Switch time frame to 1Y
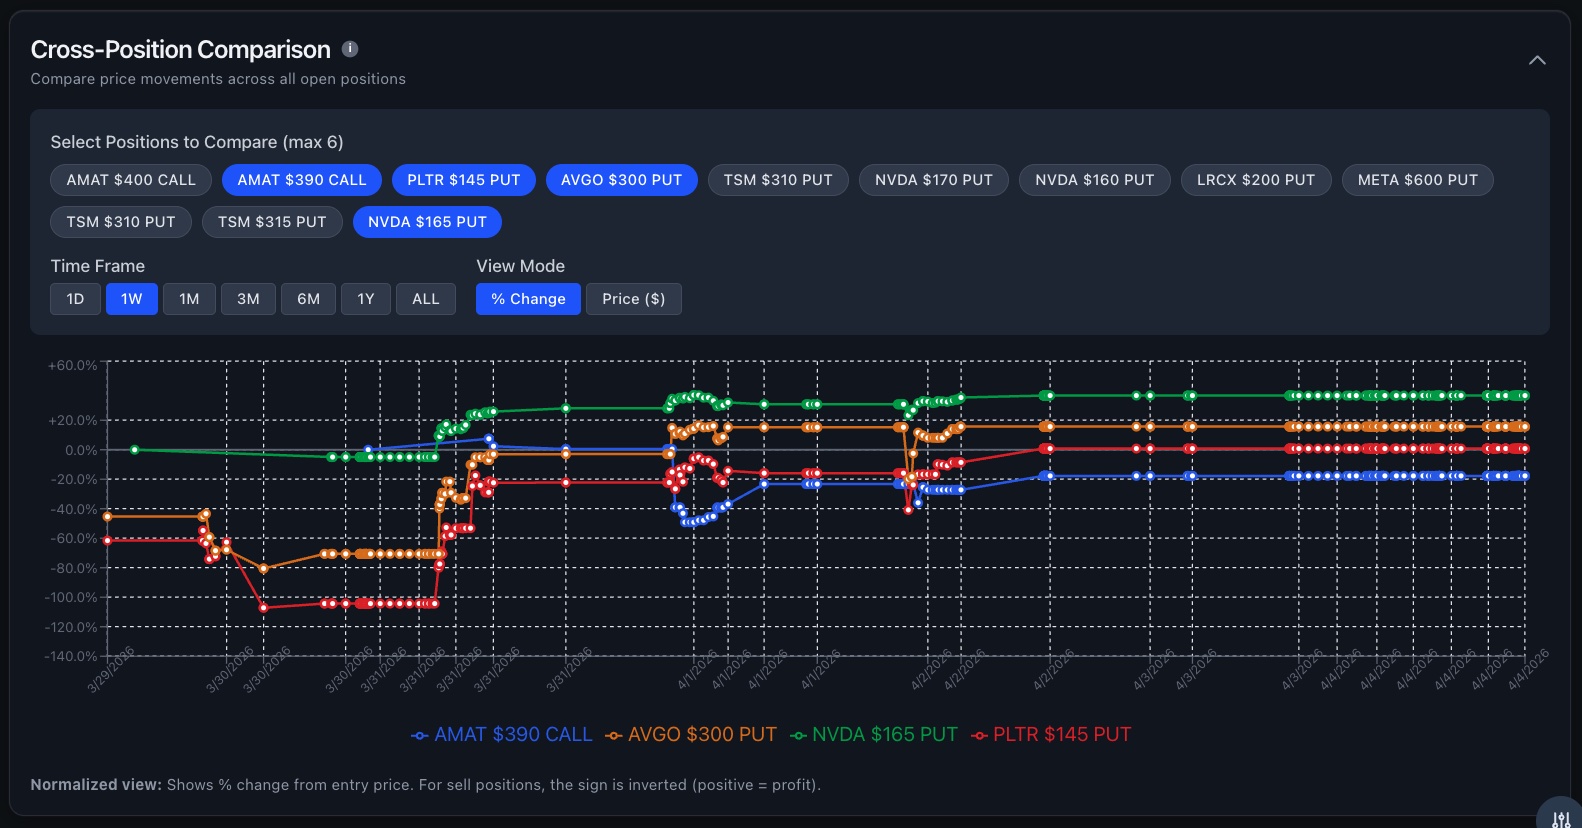 pyautogui.click(x=366, y=299)
